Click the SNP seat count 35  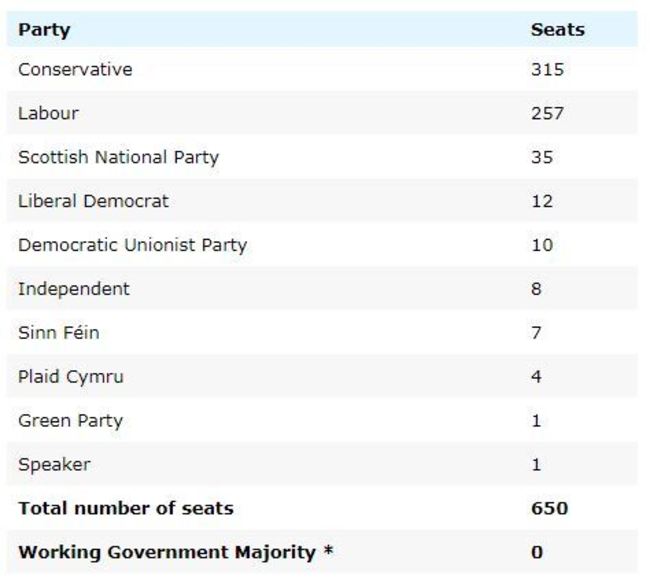(542, 157)
